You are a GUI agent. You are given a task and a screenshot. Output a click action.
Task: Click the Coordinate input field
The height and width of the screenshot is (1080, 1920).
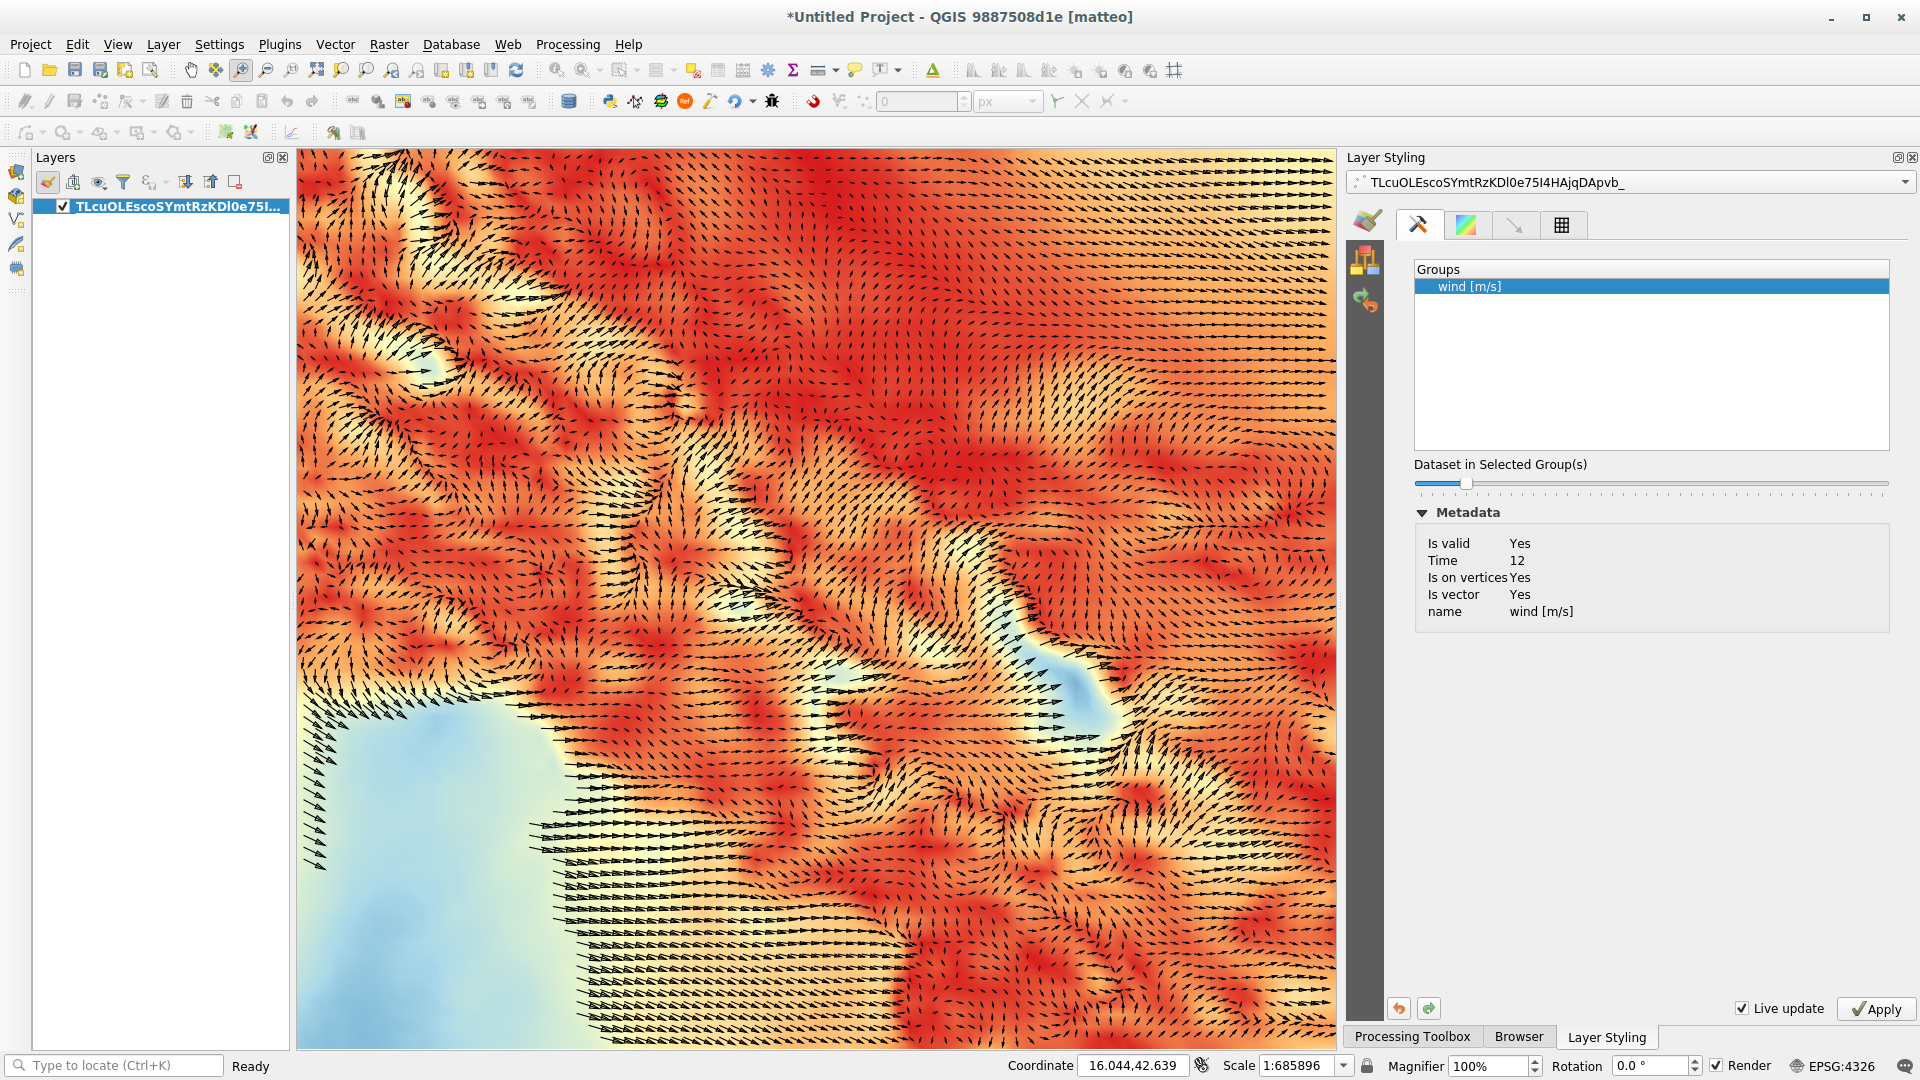(x=1132, y=1066)
